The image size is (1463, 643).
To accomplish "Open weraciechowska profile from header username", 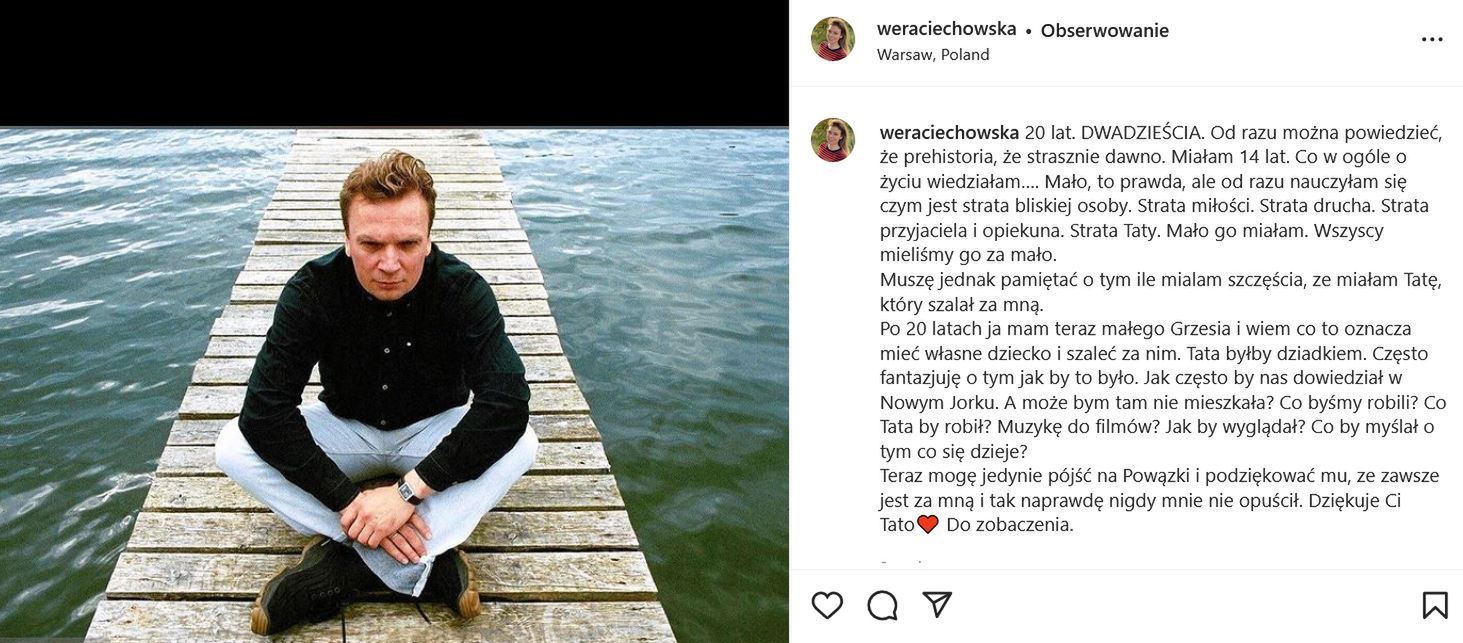I will 946,29.
